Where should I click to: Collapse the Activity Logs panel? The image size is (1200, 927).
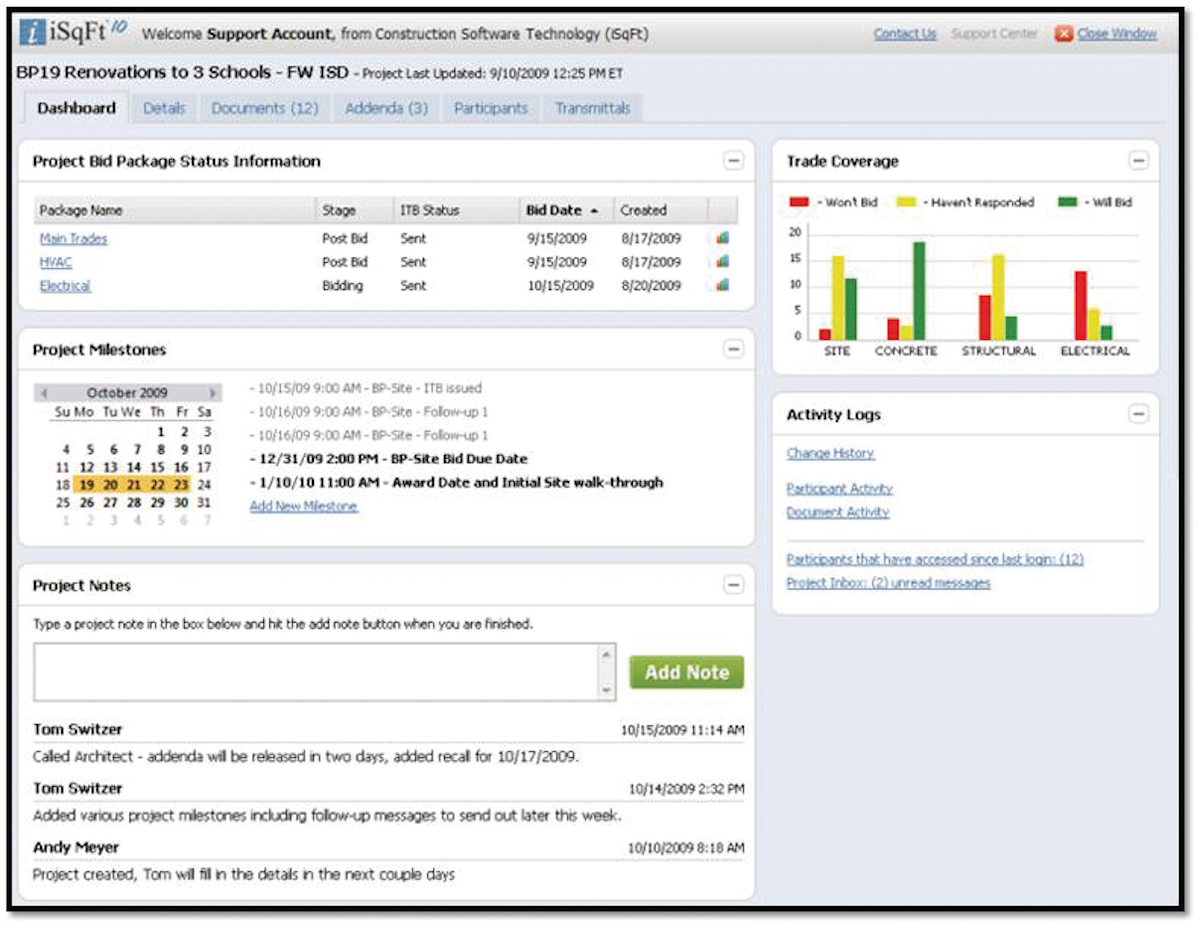[1141, 414]
